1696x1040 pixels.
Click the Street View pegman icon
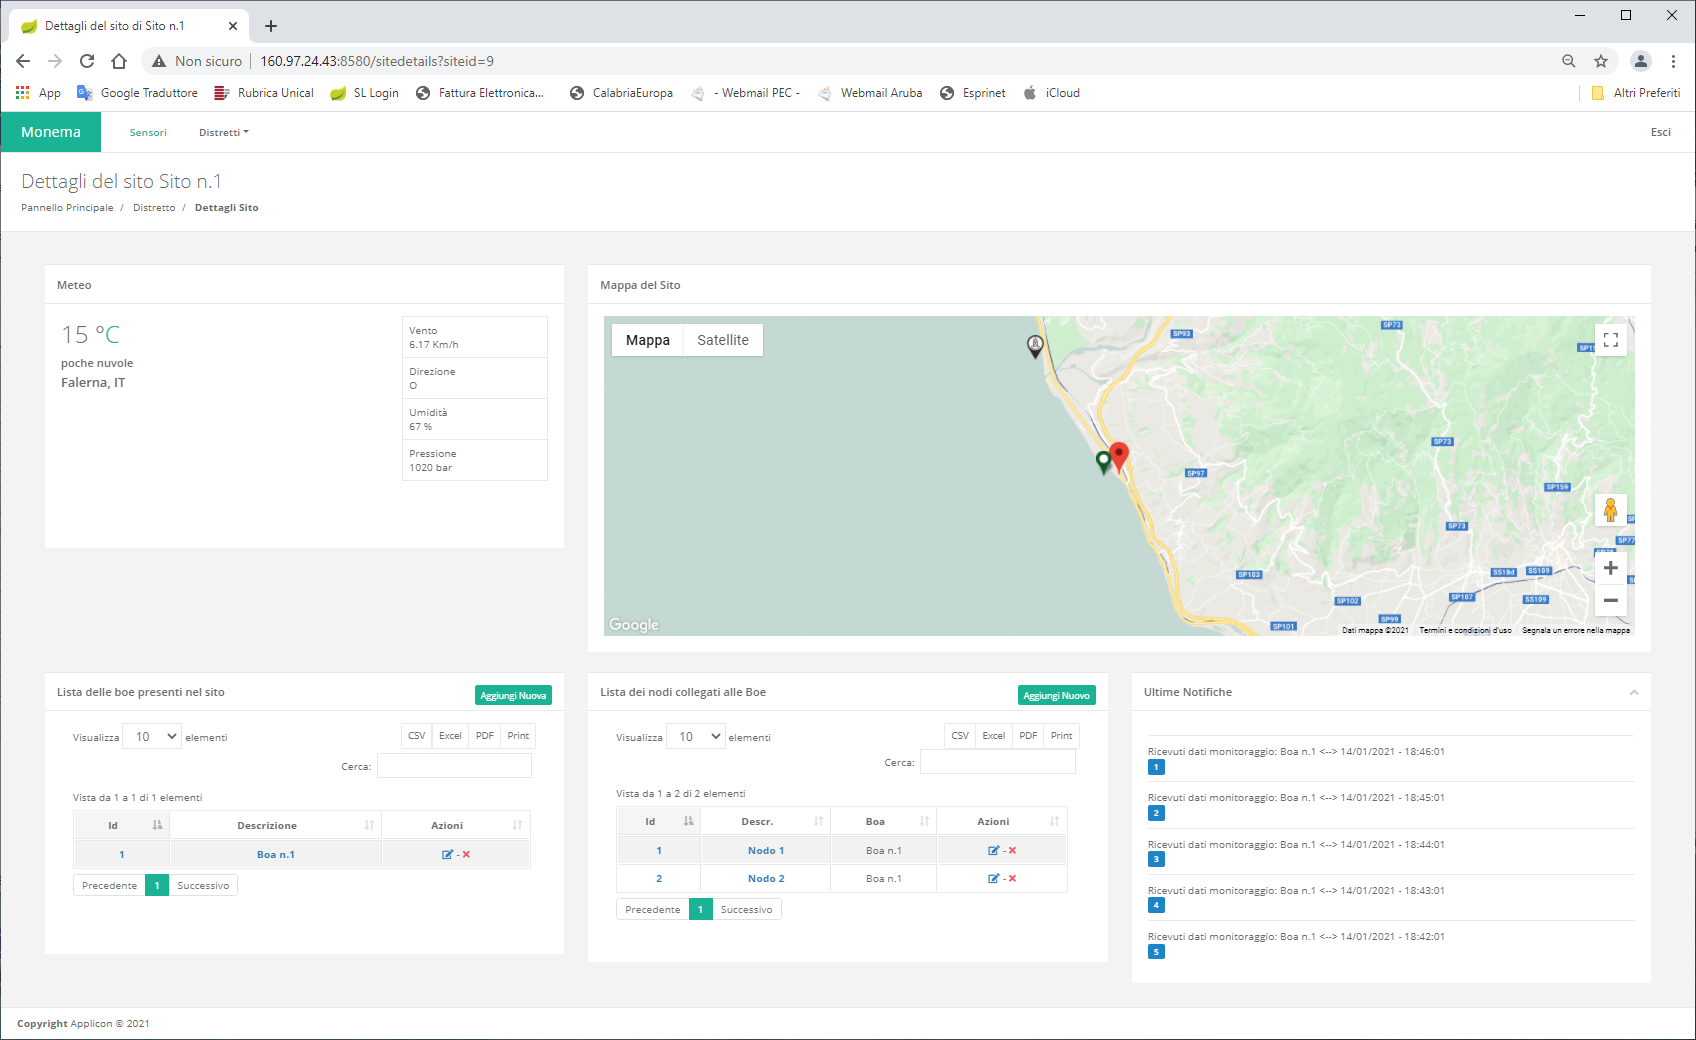[1610, 510]
